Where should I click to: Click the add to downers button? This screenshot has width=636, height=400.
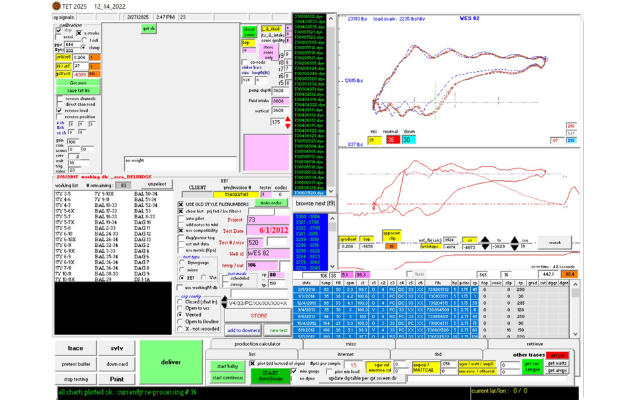pos(243,330)
